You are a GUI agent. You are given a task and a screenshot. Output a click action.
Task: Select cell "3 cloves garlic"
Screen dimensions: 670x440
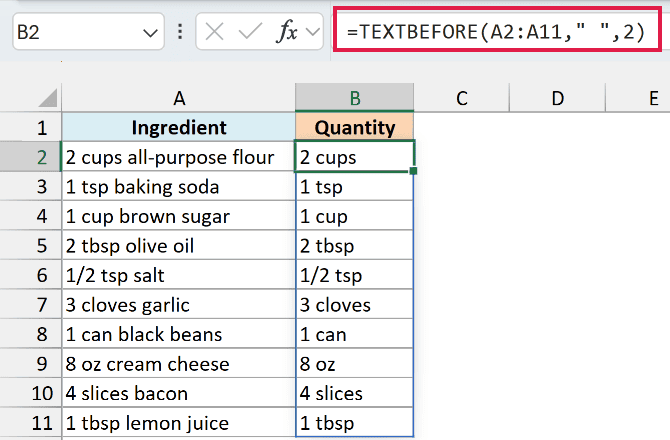tap(179, 304)
